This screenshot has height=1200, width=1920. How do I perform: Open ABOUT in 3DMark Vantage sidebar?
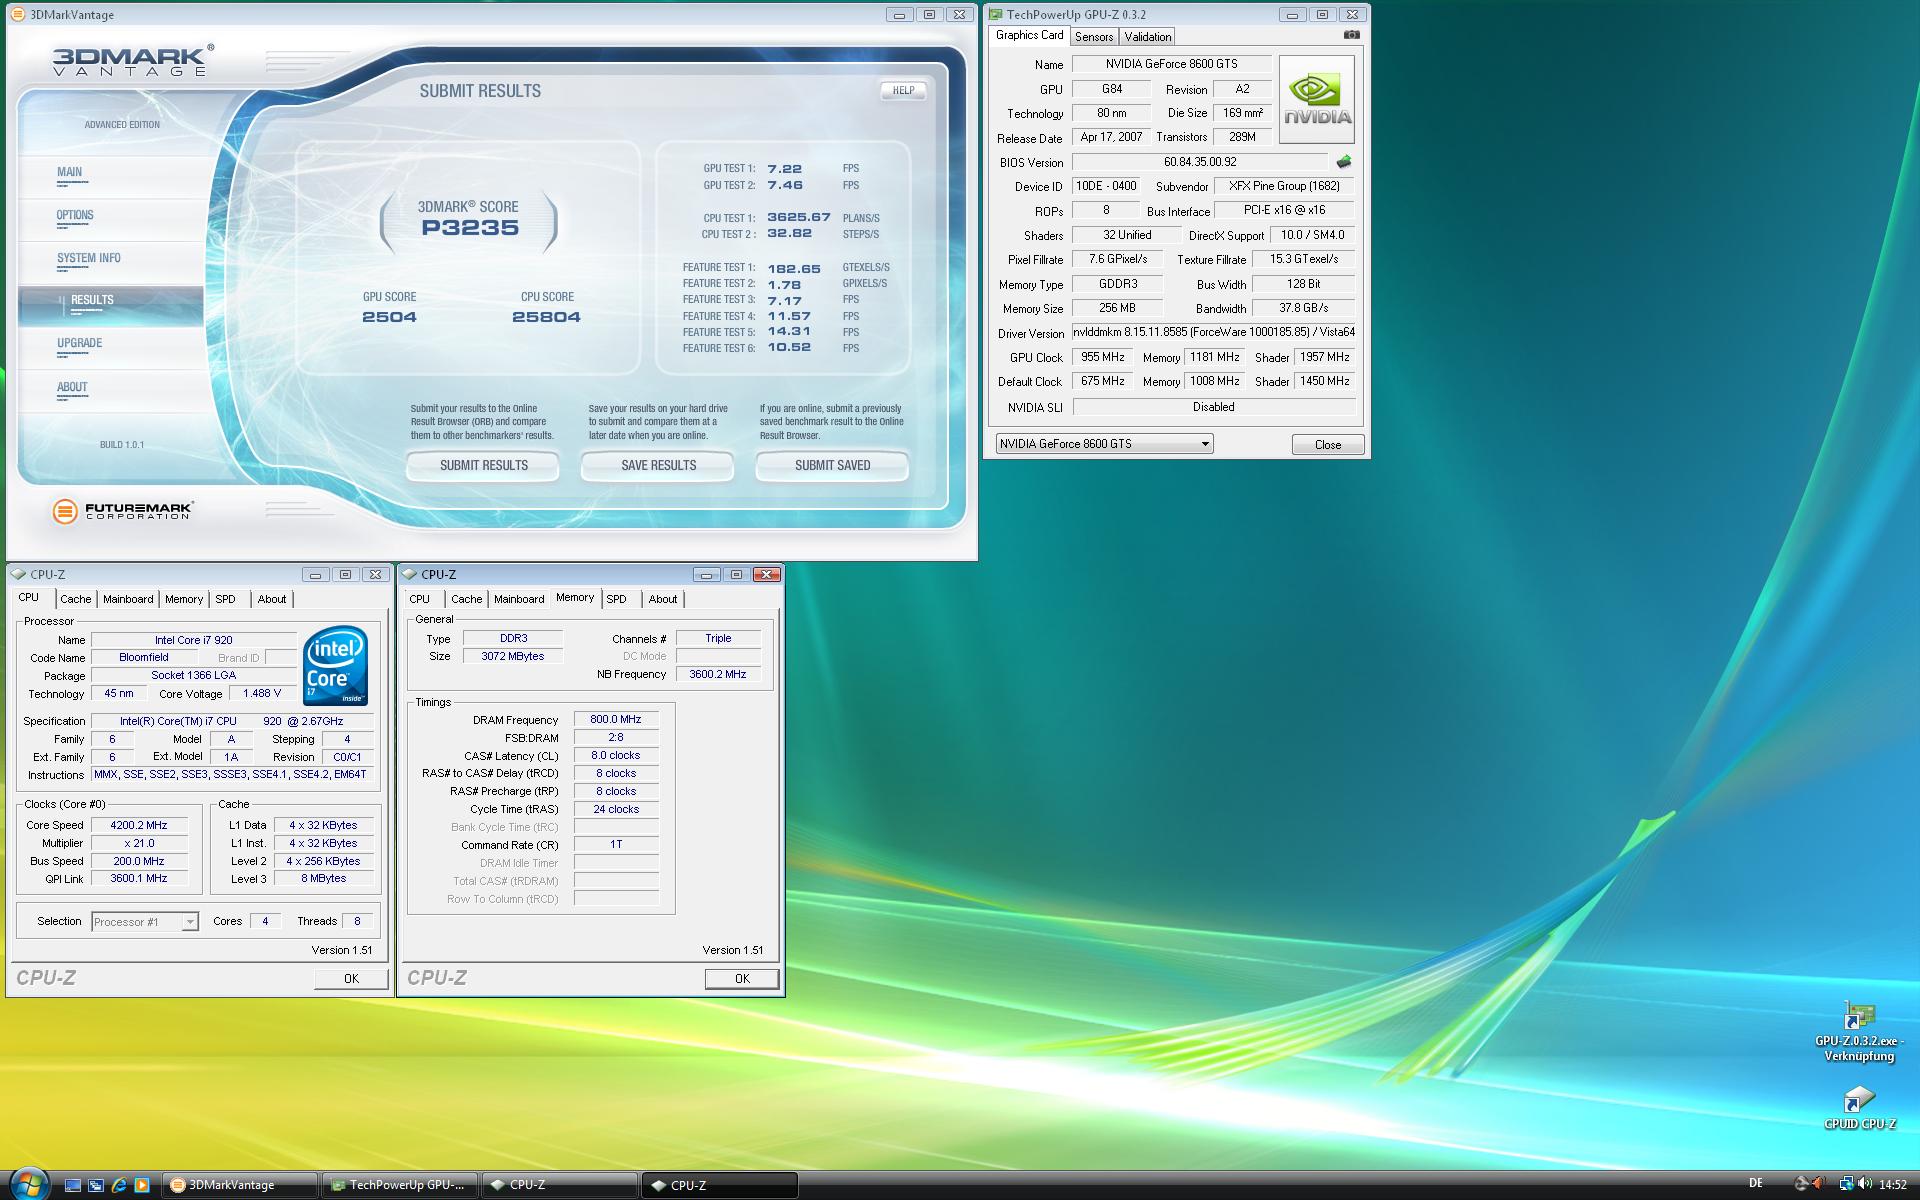pyautogui.click(x=110, y=390)
